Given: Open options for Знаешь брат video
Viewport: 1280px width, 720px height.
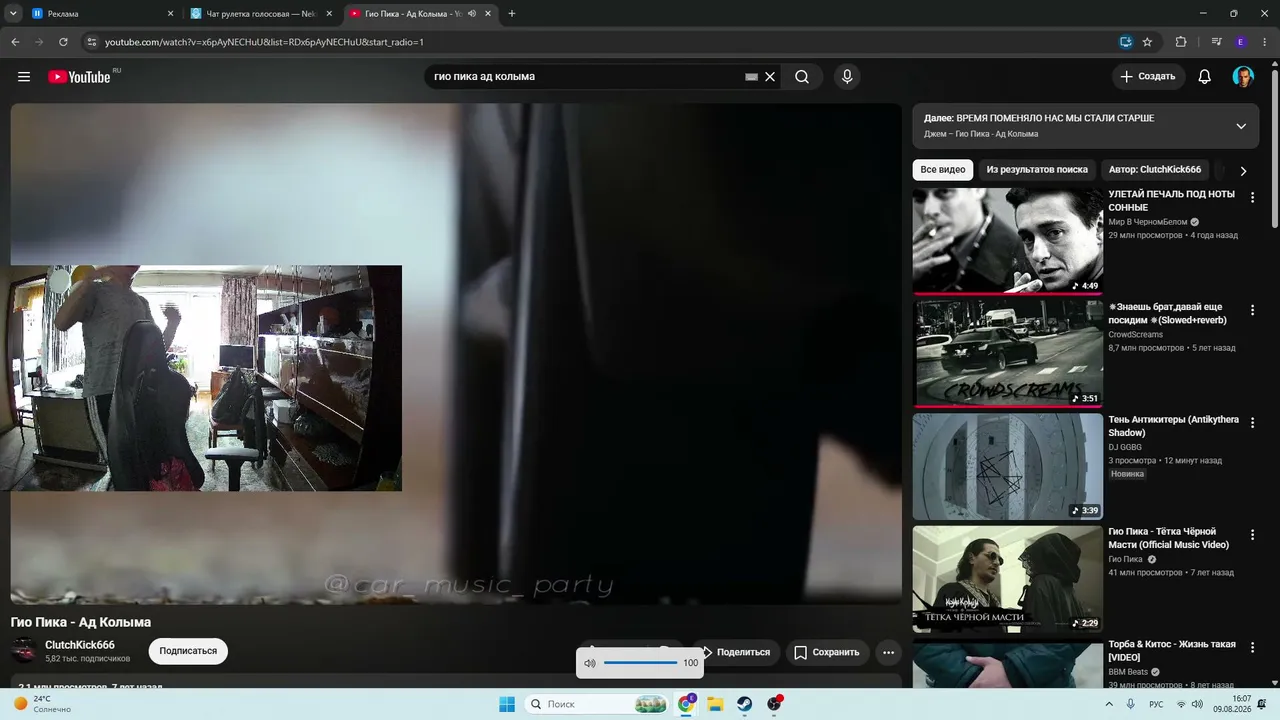Looking at the screenshot, I should point(1252,311).
